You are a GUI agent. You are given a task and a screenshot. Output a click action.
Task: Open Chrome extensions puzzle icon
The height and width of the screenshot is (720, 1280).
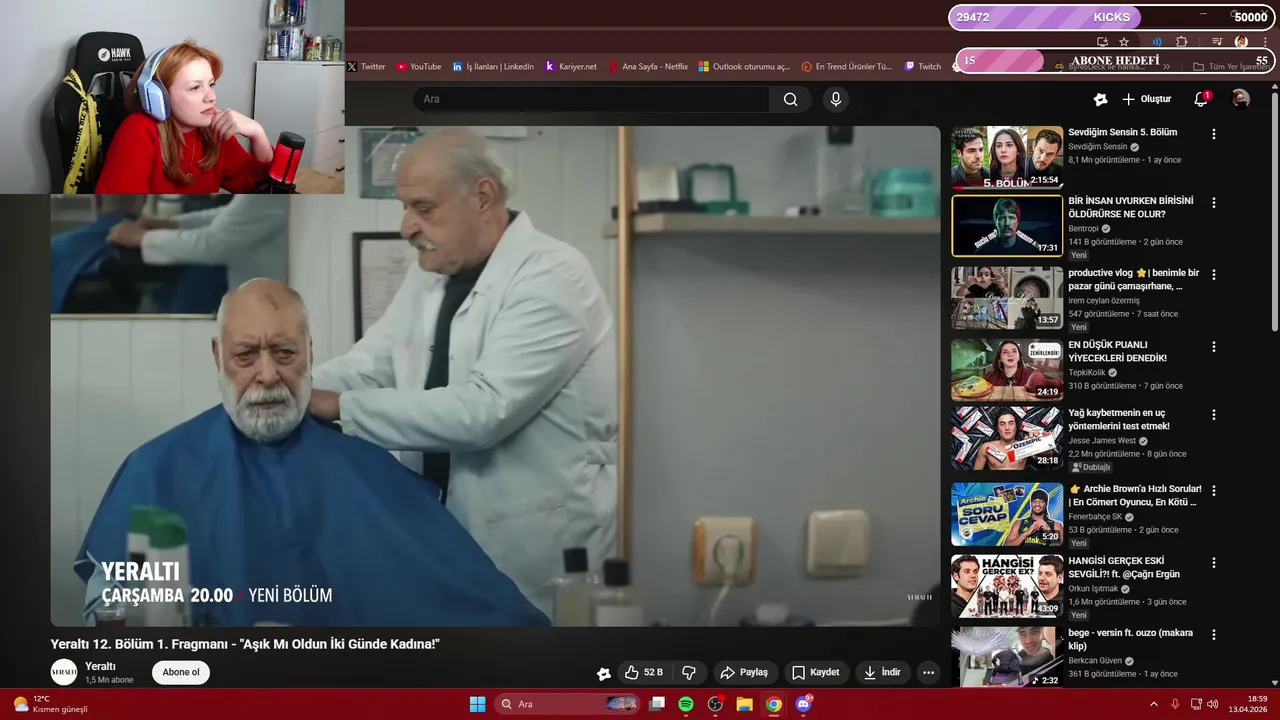pos(1181,42)
